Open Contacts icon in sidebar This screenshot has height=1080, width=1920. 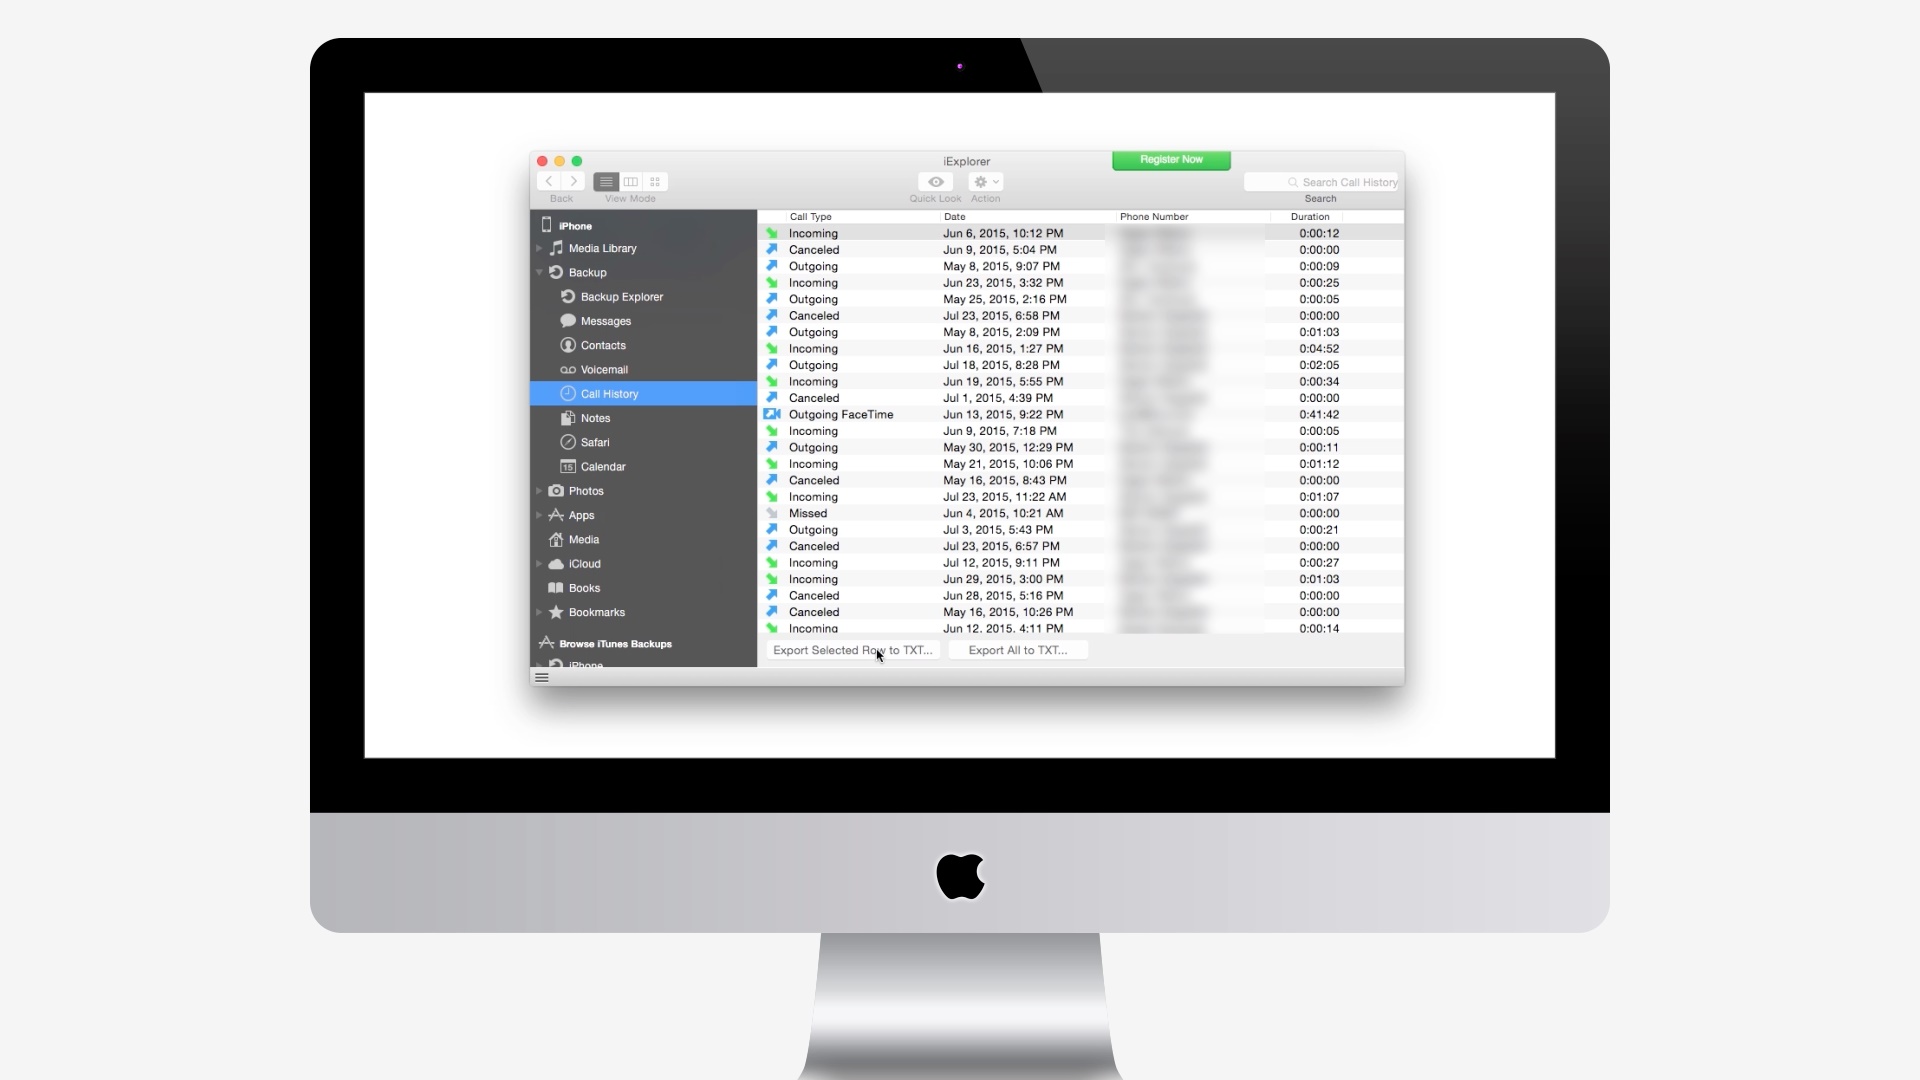[568, 345]
